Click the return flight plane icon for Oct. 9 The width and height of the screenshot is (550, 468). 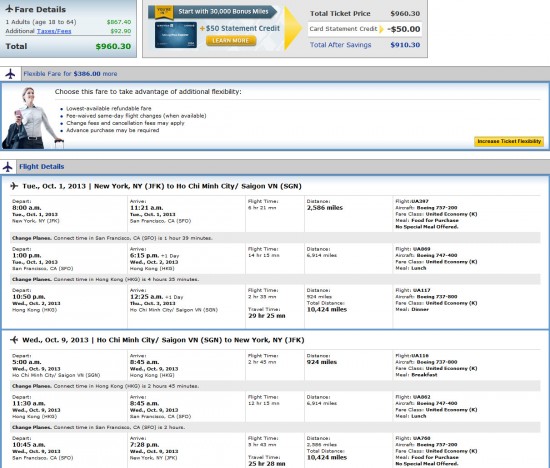pos(14,340)
